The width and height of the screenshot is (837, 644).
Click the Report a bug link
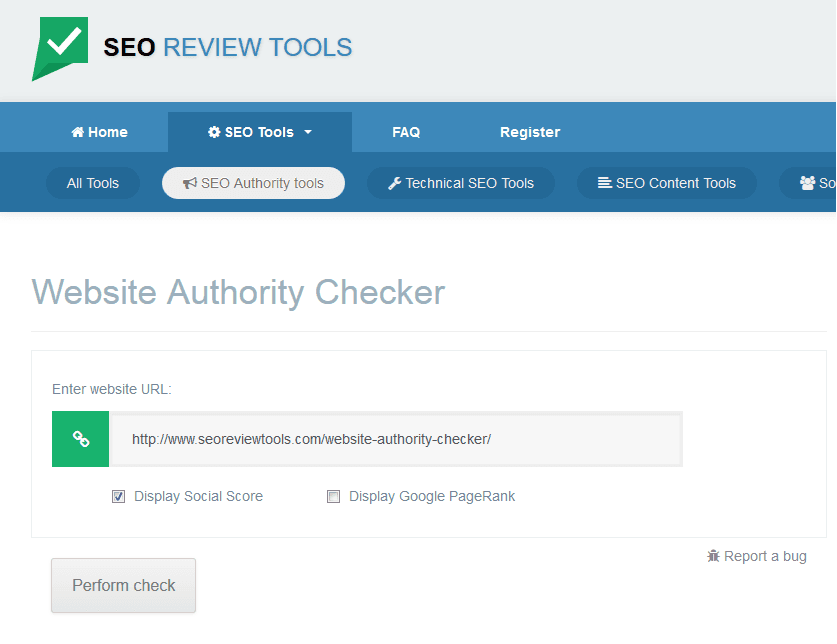[x=765, y=556]
